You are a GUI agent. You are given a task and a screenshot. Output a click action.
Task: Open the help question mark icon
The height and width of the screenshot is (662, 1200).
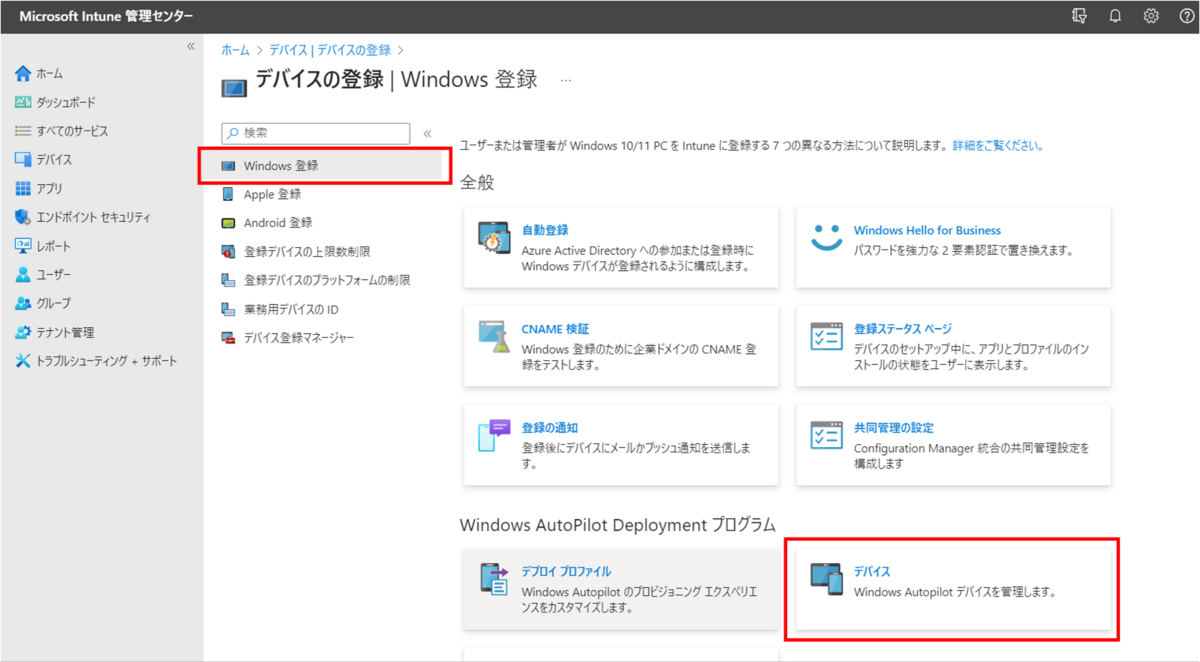pos(1186,16)
